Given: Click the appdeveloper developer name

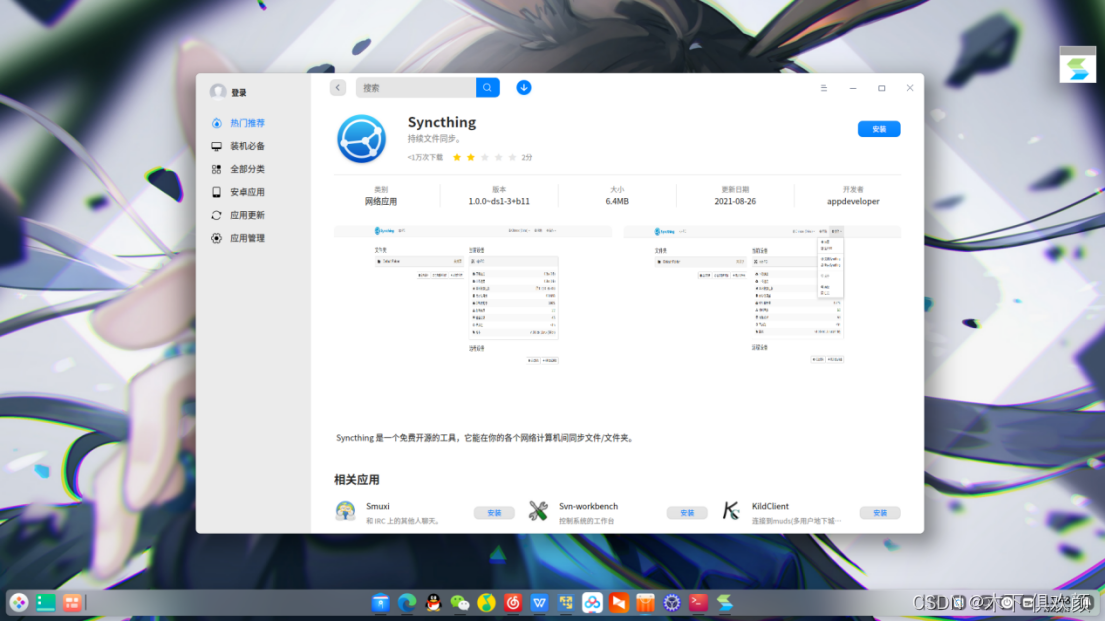Looking at the screenshot, I should pyautogui.click(x=853, y=202).
